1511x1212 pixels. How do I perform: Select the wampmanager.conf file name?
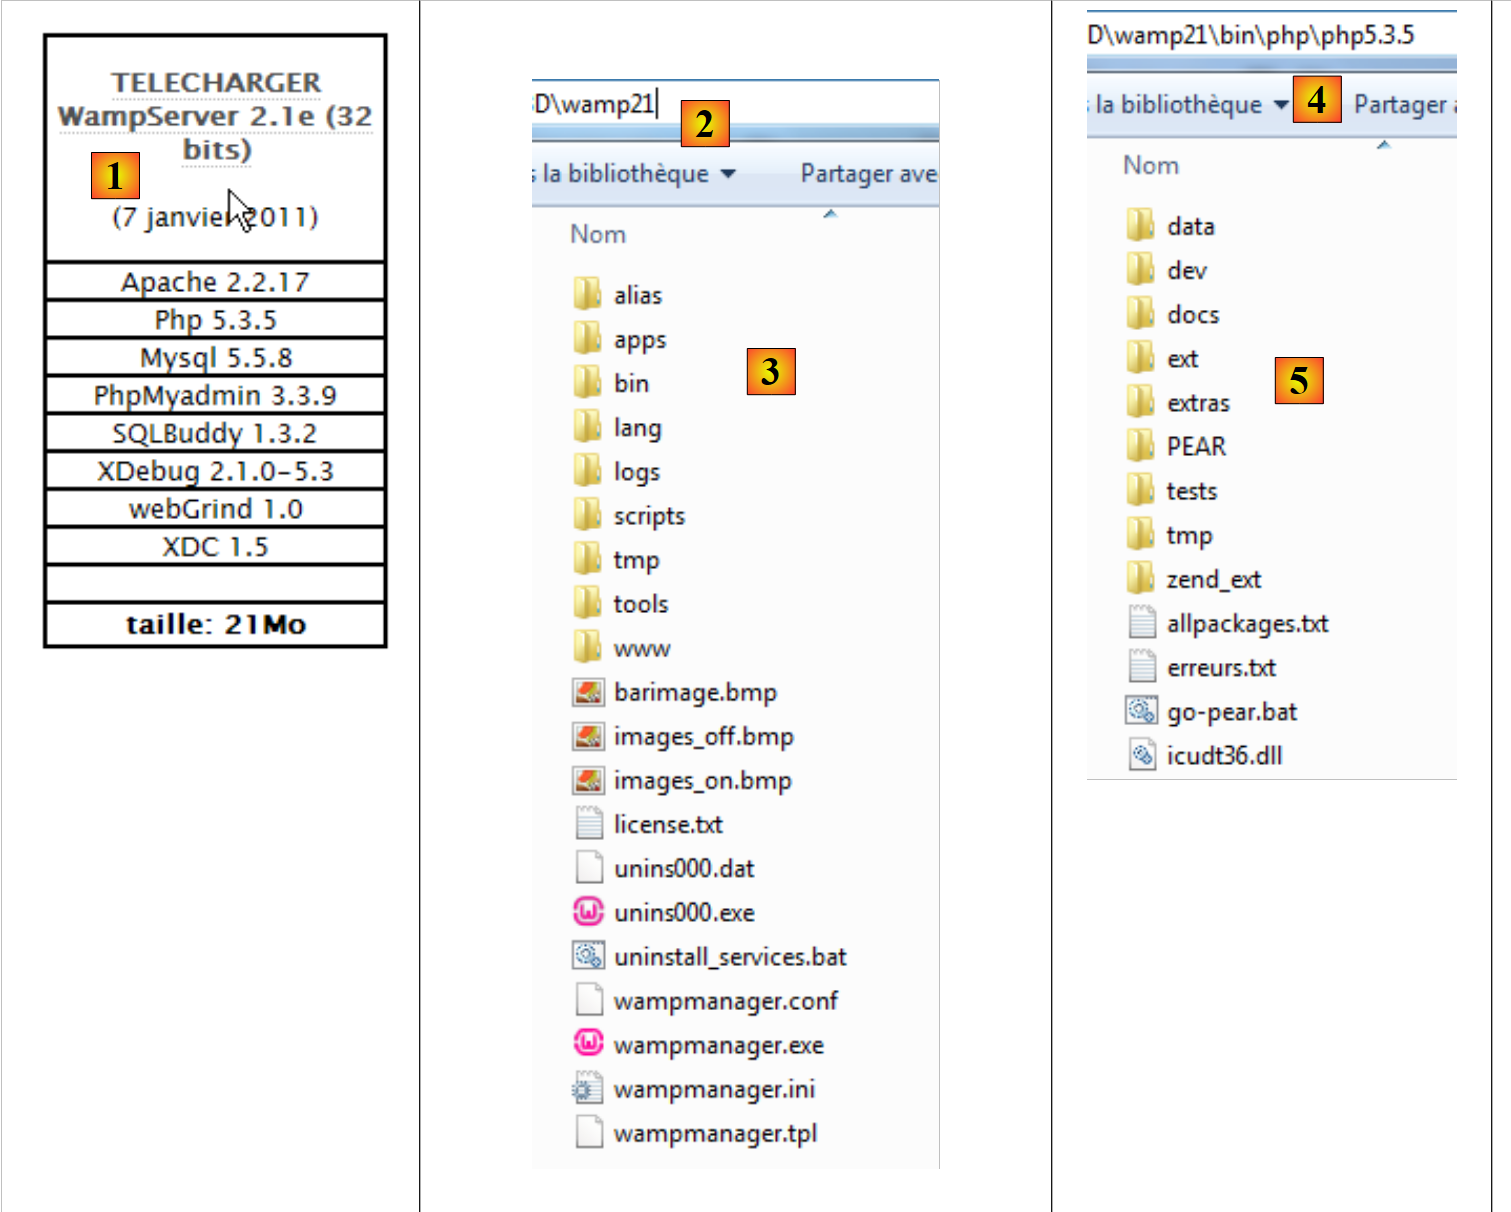point(725,1001)
